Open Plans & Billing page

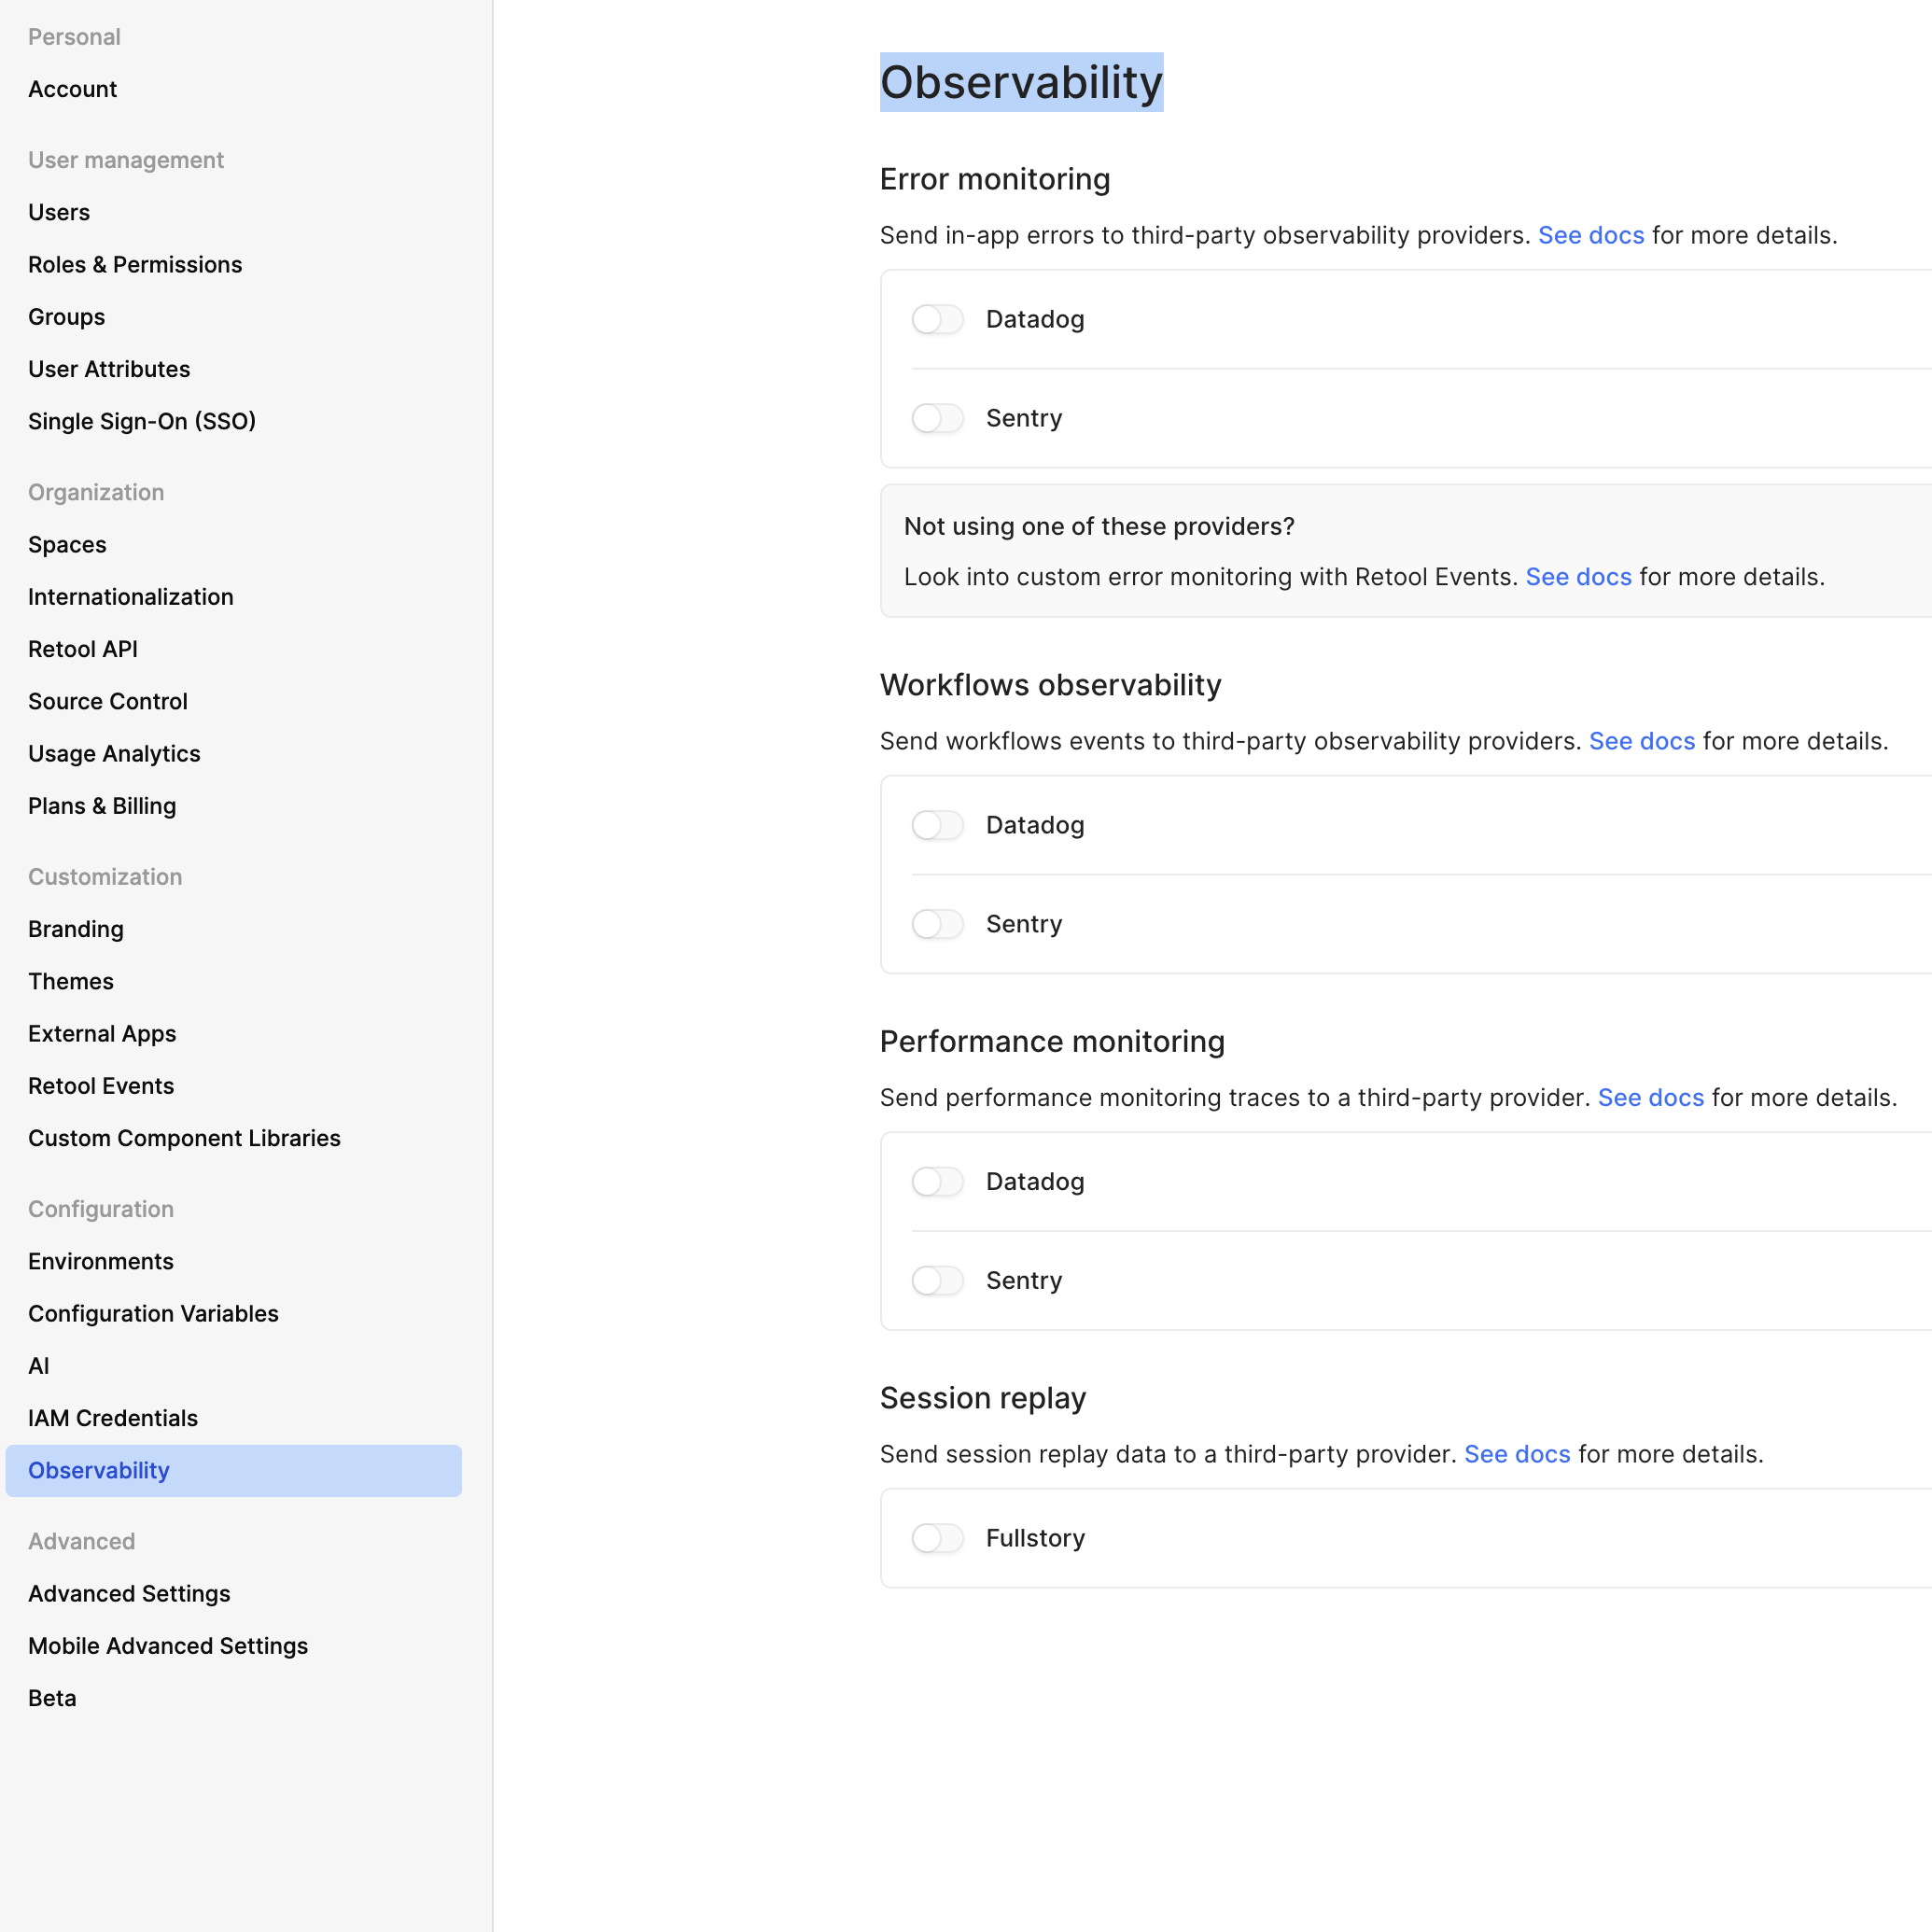click(x=102, y=806)
